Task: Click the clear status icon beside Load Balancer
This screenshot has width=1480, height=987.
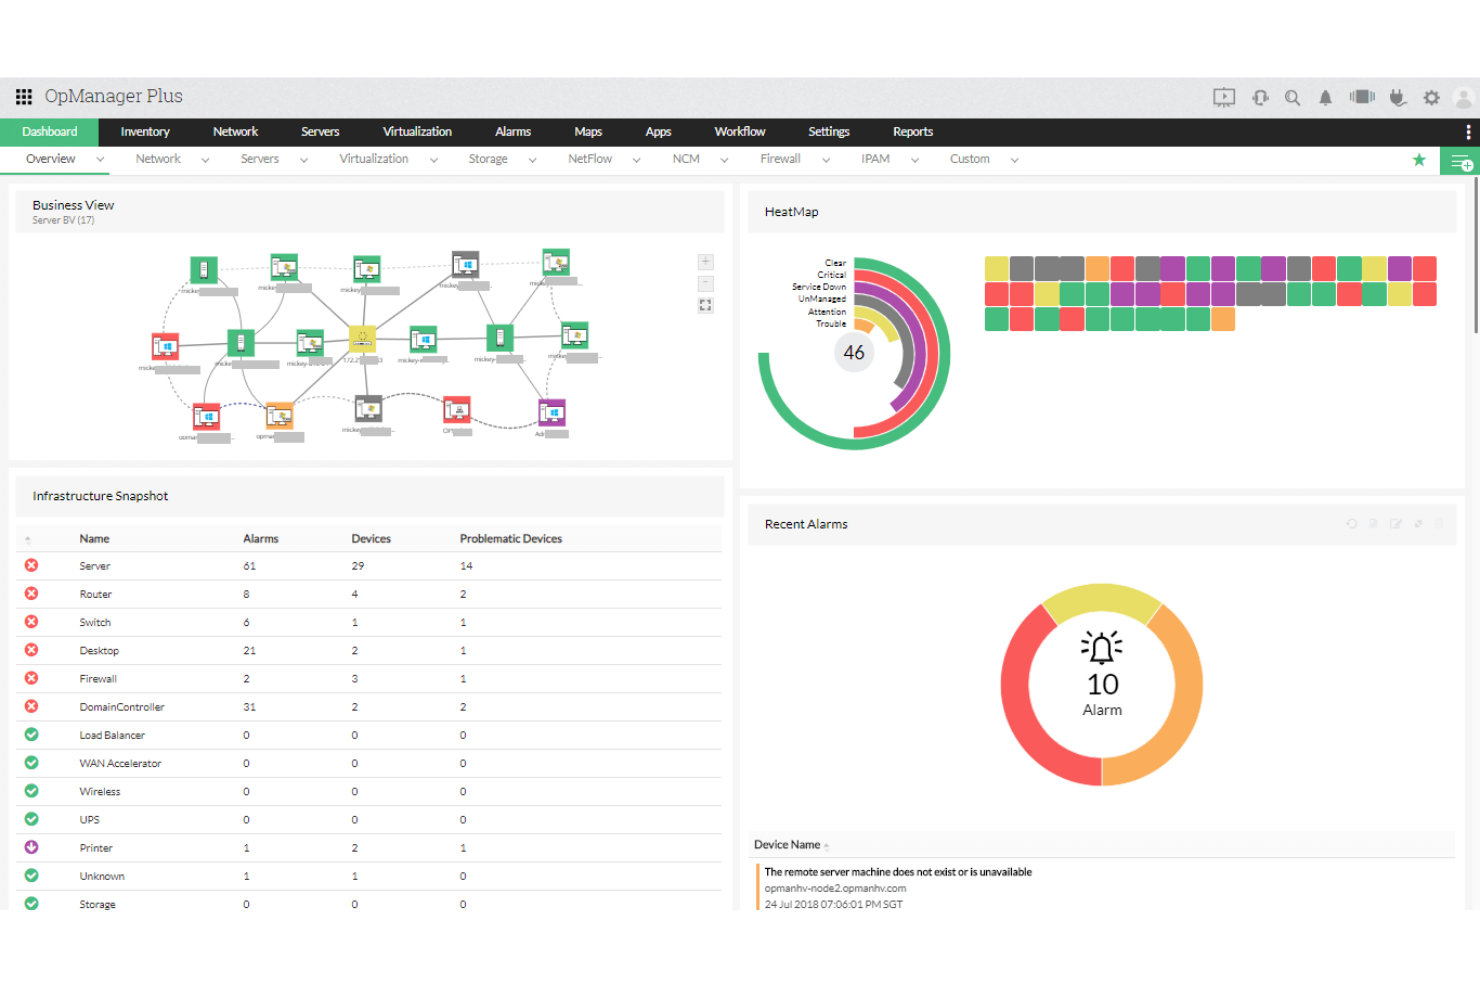Action: [31, 734]
